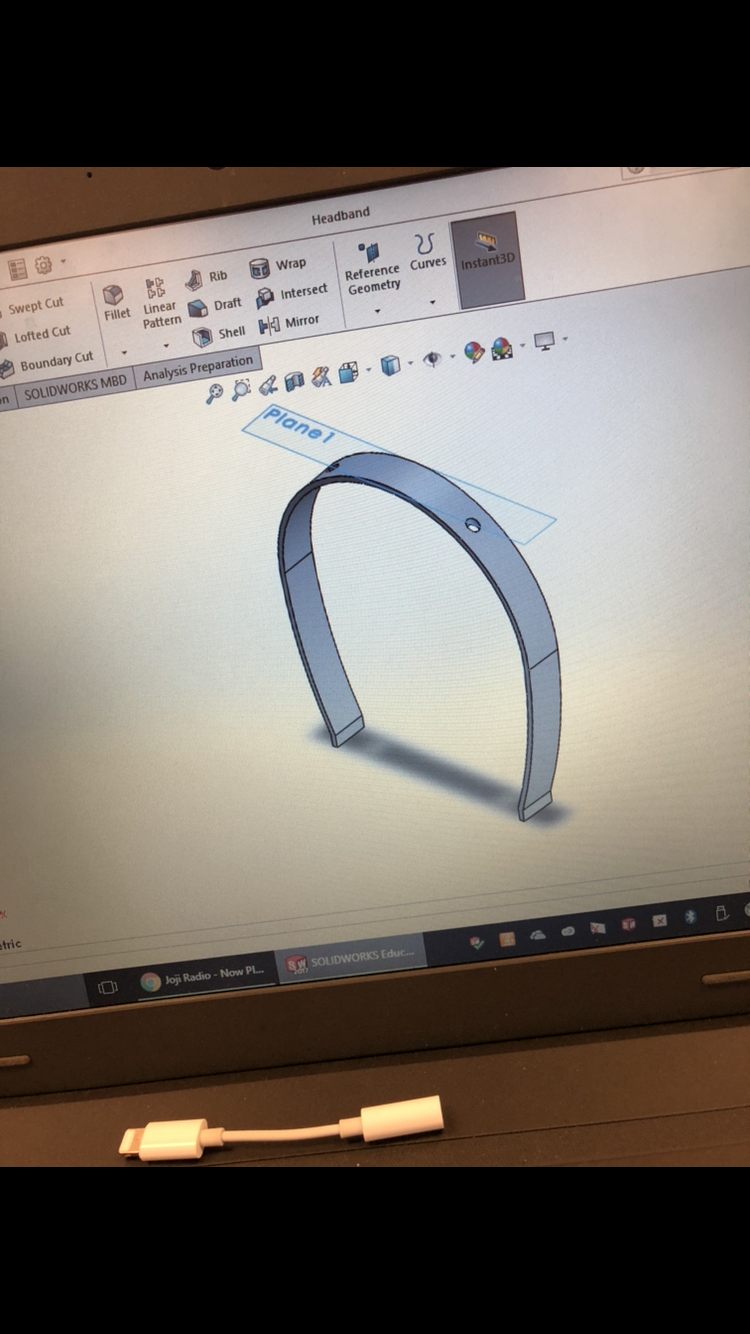Switch to SOLIDWORKS Education taskbar button

(350, 960)
